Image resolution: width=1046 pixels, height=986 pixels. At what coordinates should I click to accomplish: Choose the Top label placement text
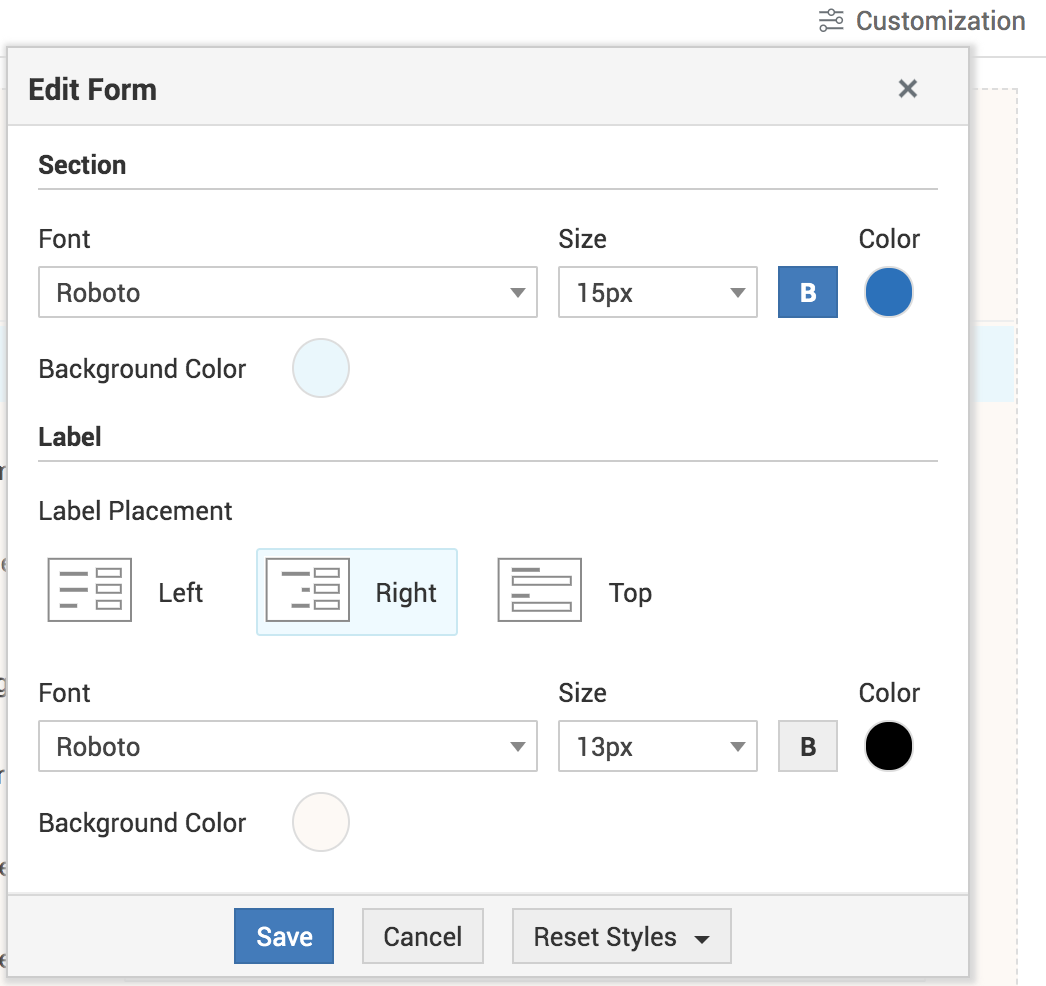coord(630,593)
